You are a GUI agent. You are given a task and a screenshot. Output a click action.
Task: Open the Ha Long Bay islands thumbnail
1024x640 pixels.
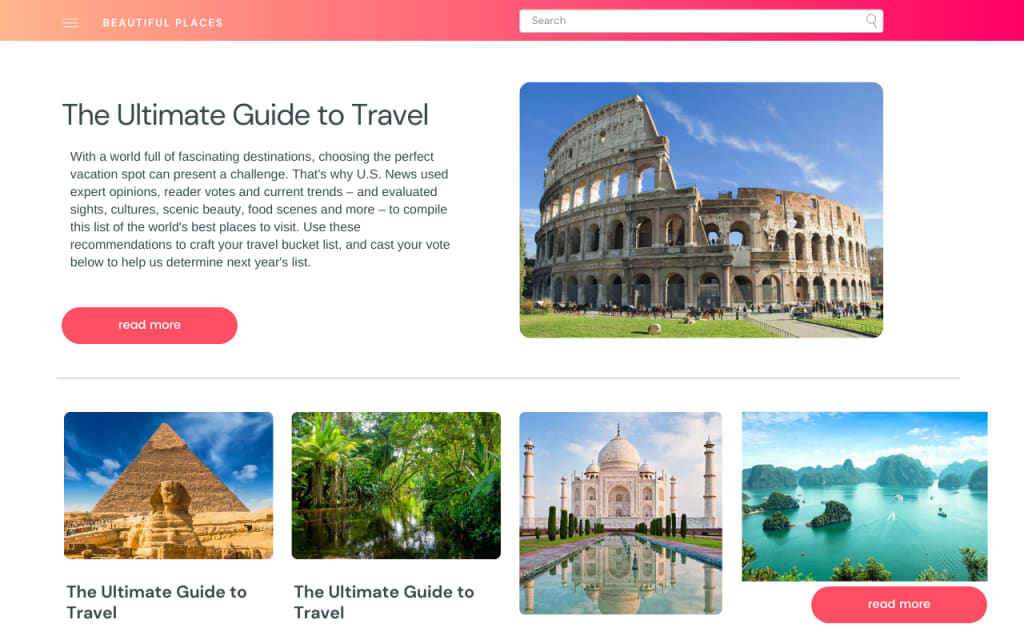(x=865, y=496)
